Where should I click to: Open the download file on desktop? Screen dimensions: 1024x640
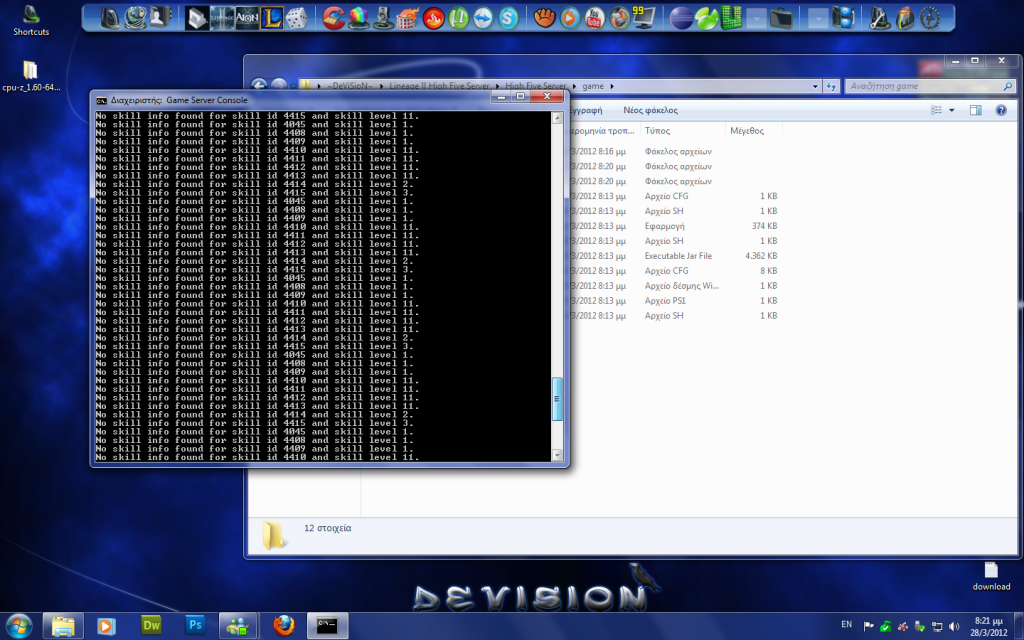991,570
